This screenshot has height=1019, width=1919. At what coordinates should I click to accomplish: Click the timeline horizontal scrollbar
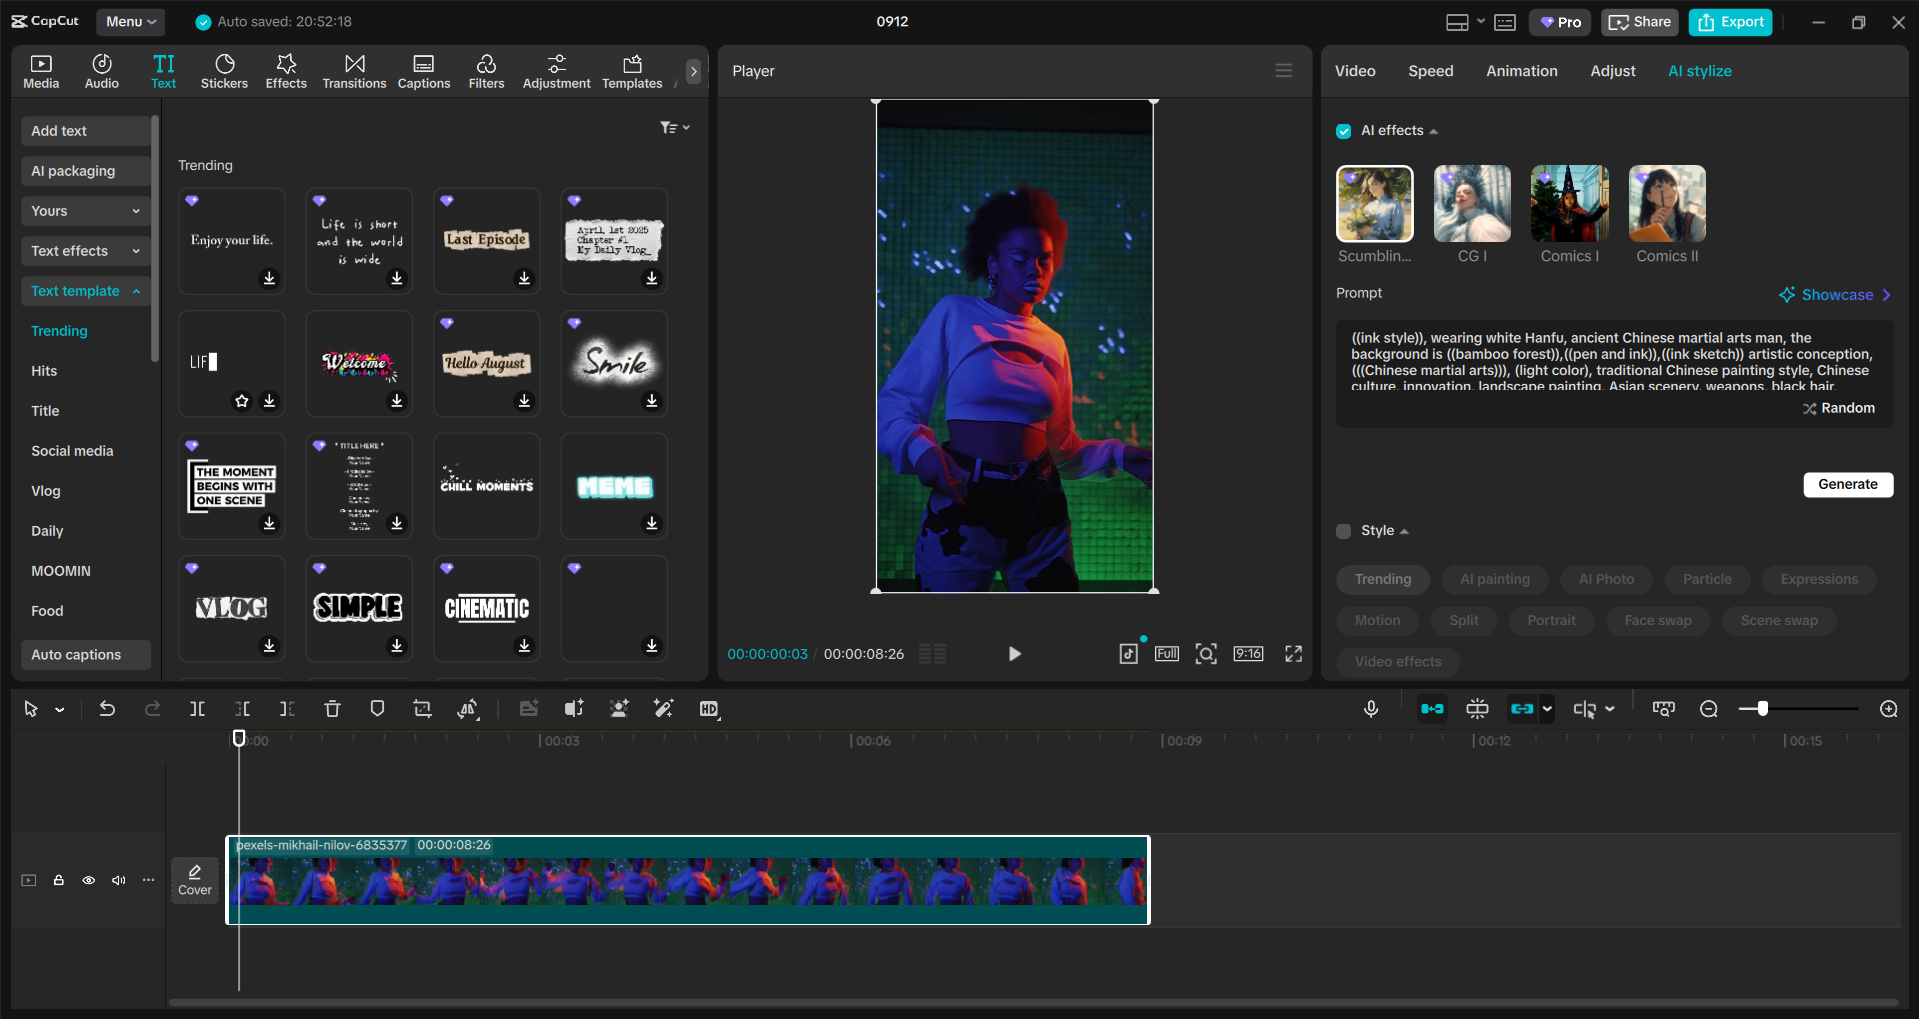(x=1033, y=1002)
